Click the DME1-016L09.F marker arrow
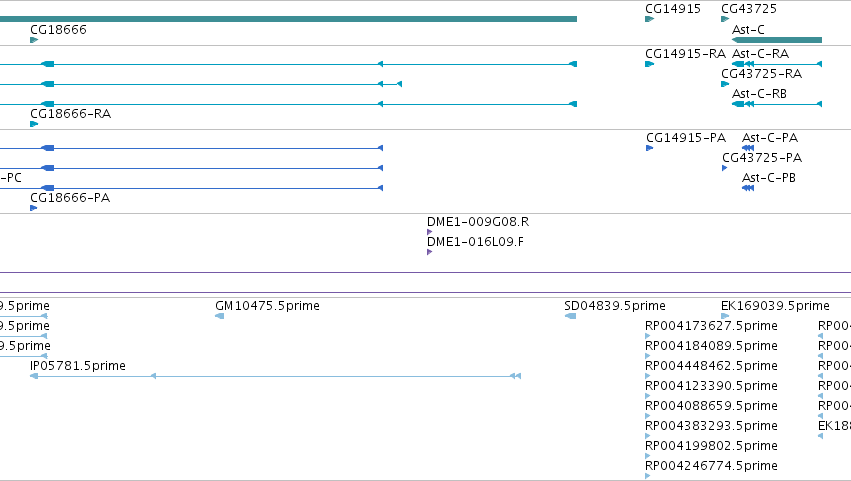 pos(429,252)
